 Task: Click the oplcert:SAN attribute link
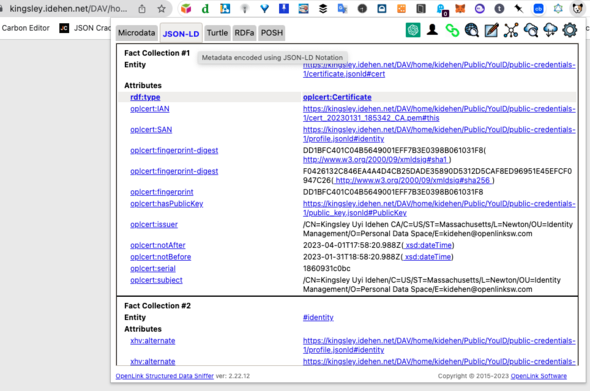151,130
